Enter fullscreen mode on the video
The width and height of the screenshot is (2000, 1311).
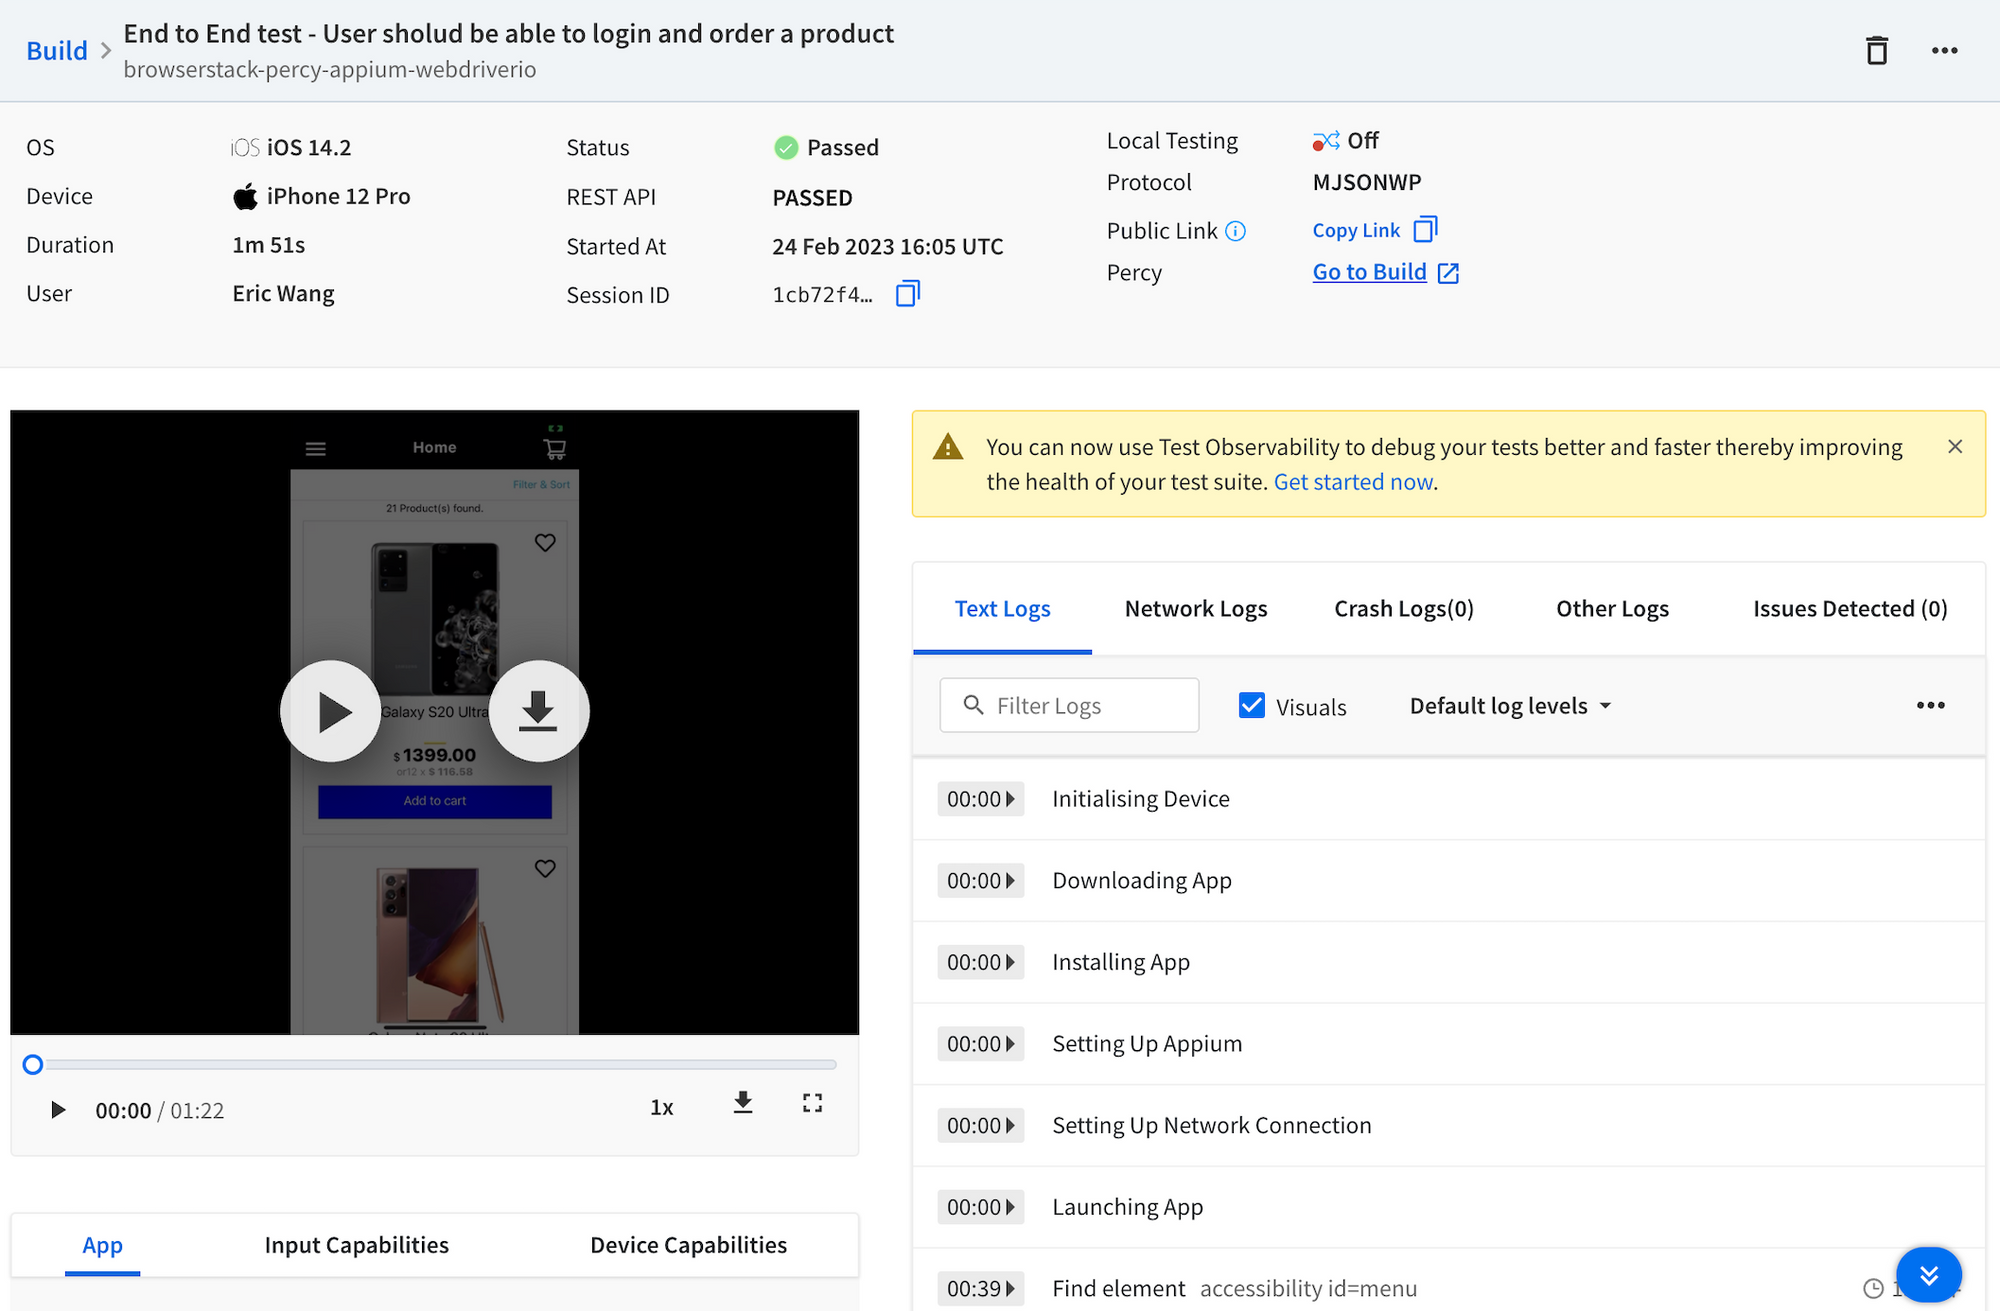(812, 1103)
